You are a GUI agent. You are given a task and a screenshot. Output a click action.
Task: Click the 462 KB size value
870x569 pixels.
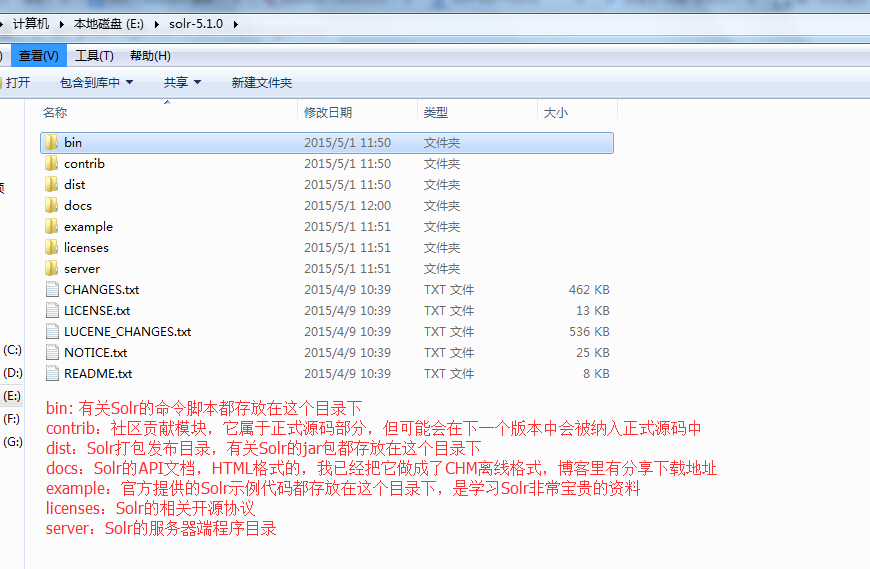coord(589,289)
